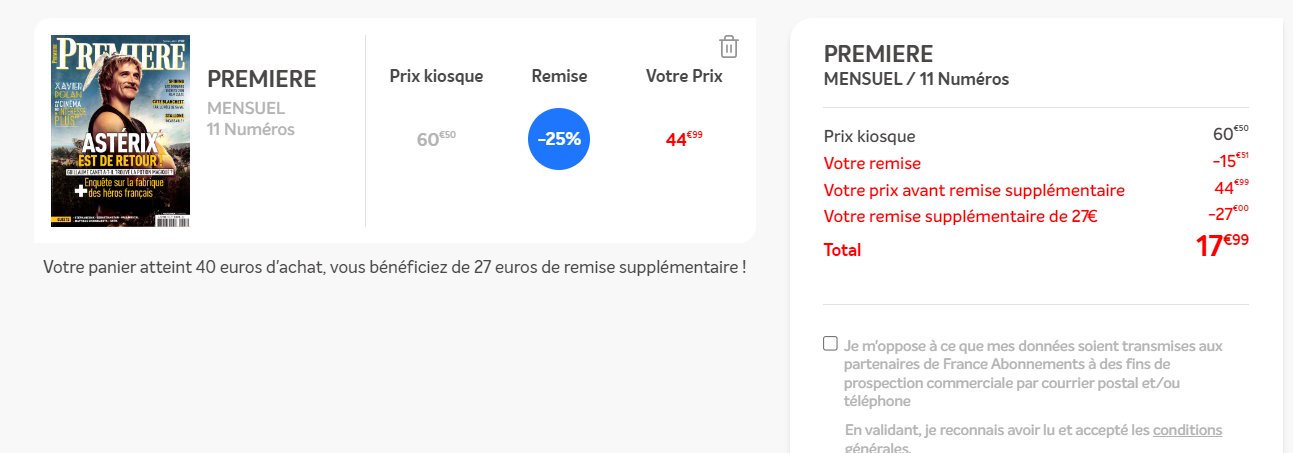Viewport: 1293px width, 453px height.
Task: Click the PREMIERE magazine cover thumbnail
Action: click(x=121, y=131)
